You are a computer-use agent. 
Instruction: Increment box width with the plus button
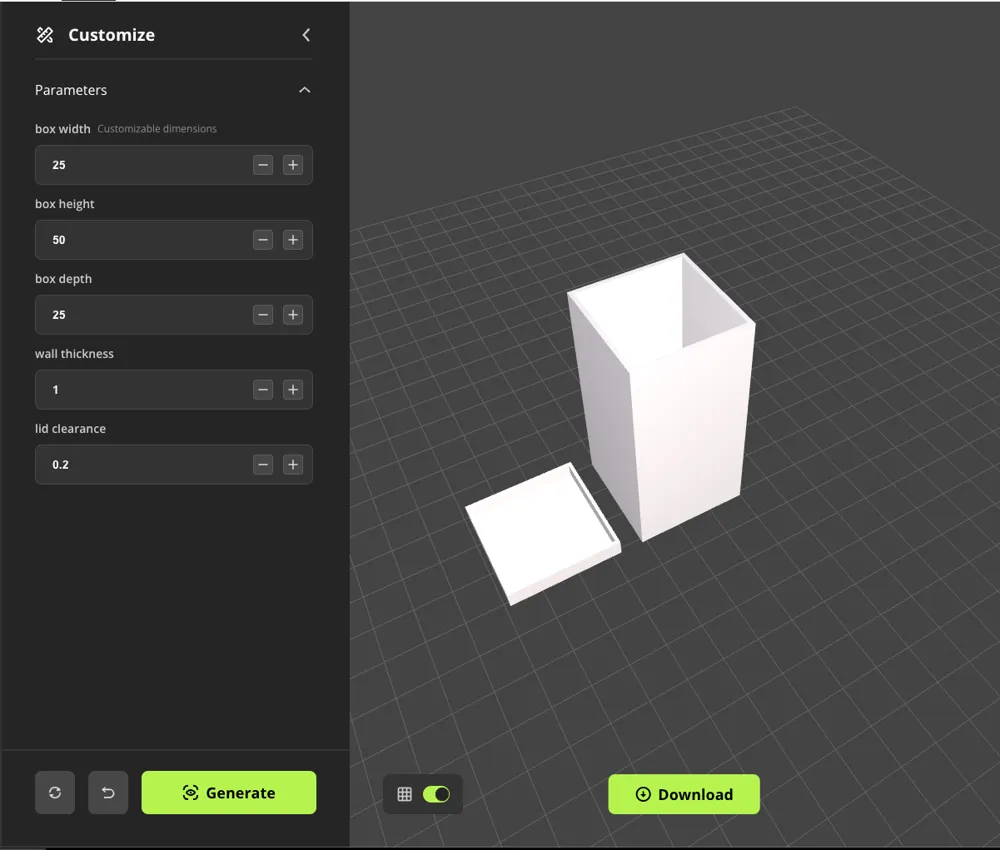293,164
